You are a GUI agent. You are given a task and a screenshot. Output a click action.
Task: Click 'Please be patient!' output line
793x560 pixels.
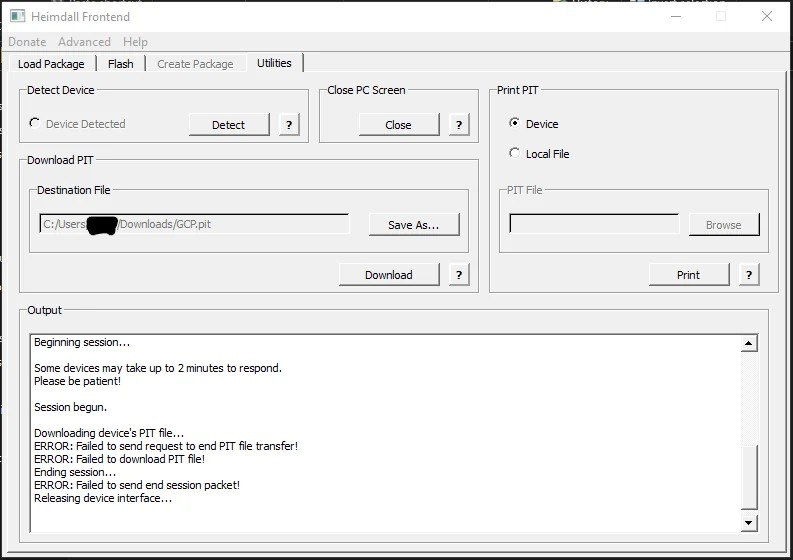click(77, 381)
